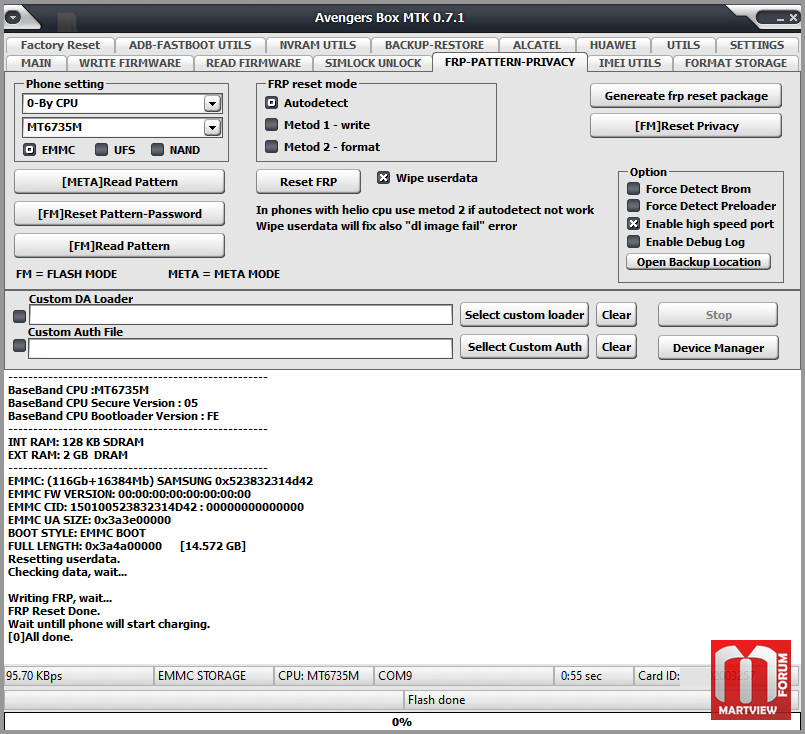
Task: Select NAND storage type radio
Action: (157, 150)
